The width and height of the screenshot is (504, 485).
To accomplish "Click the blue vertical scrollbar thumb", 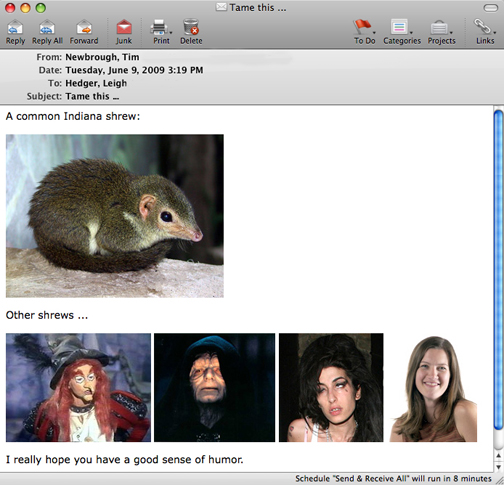I will point(499,270).
